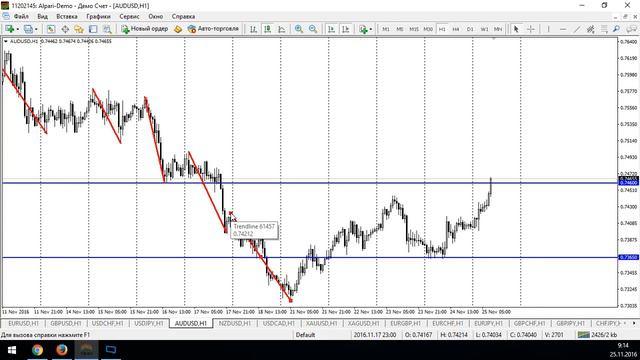
Task: Pick the equidistant channel tool
Action: (590, 29)
